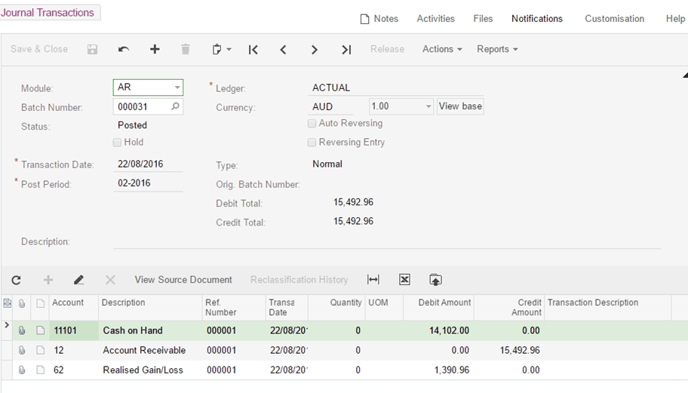Open the Notes page icon
The image size is (688, 393).
(x=365, y=19)
